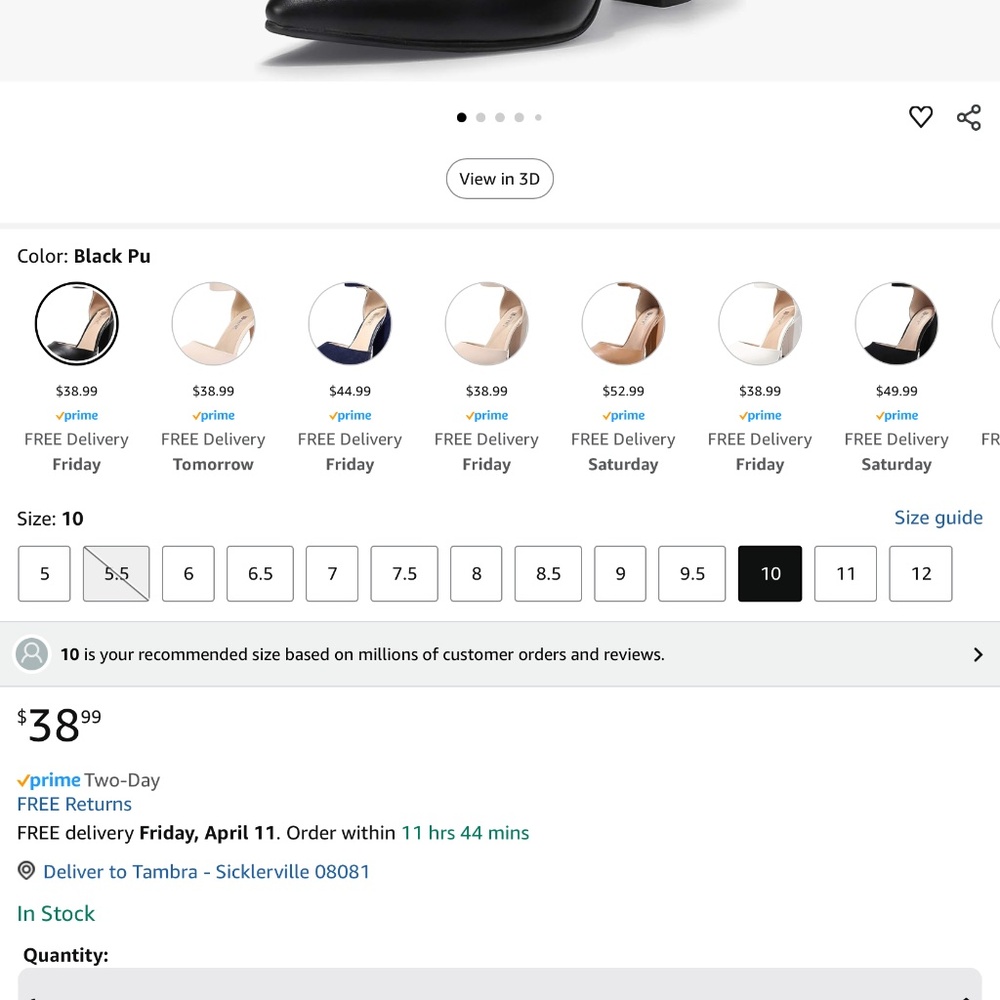This screenshot has width=1000, height=1000.
Task: Pick the tan shoe swatch priced $52.99
Action: 623,323
